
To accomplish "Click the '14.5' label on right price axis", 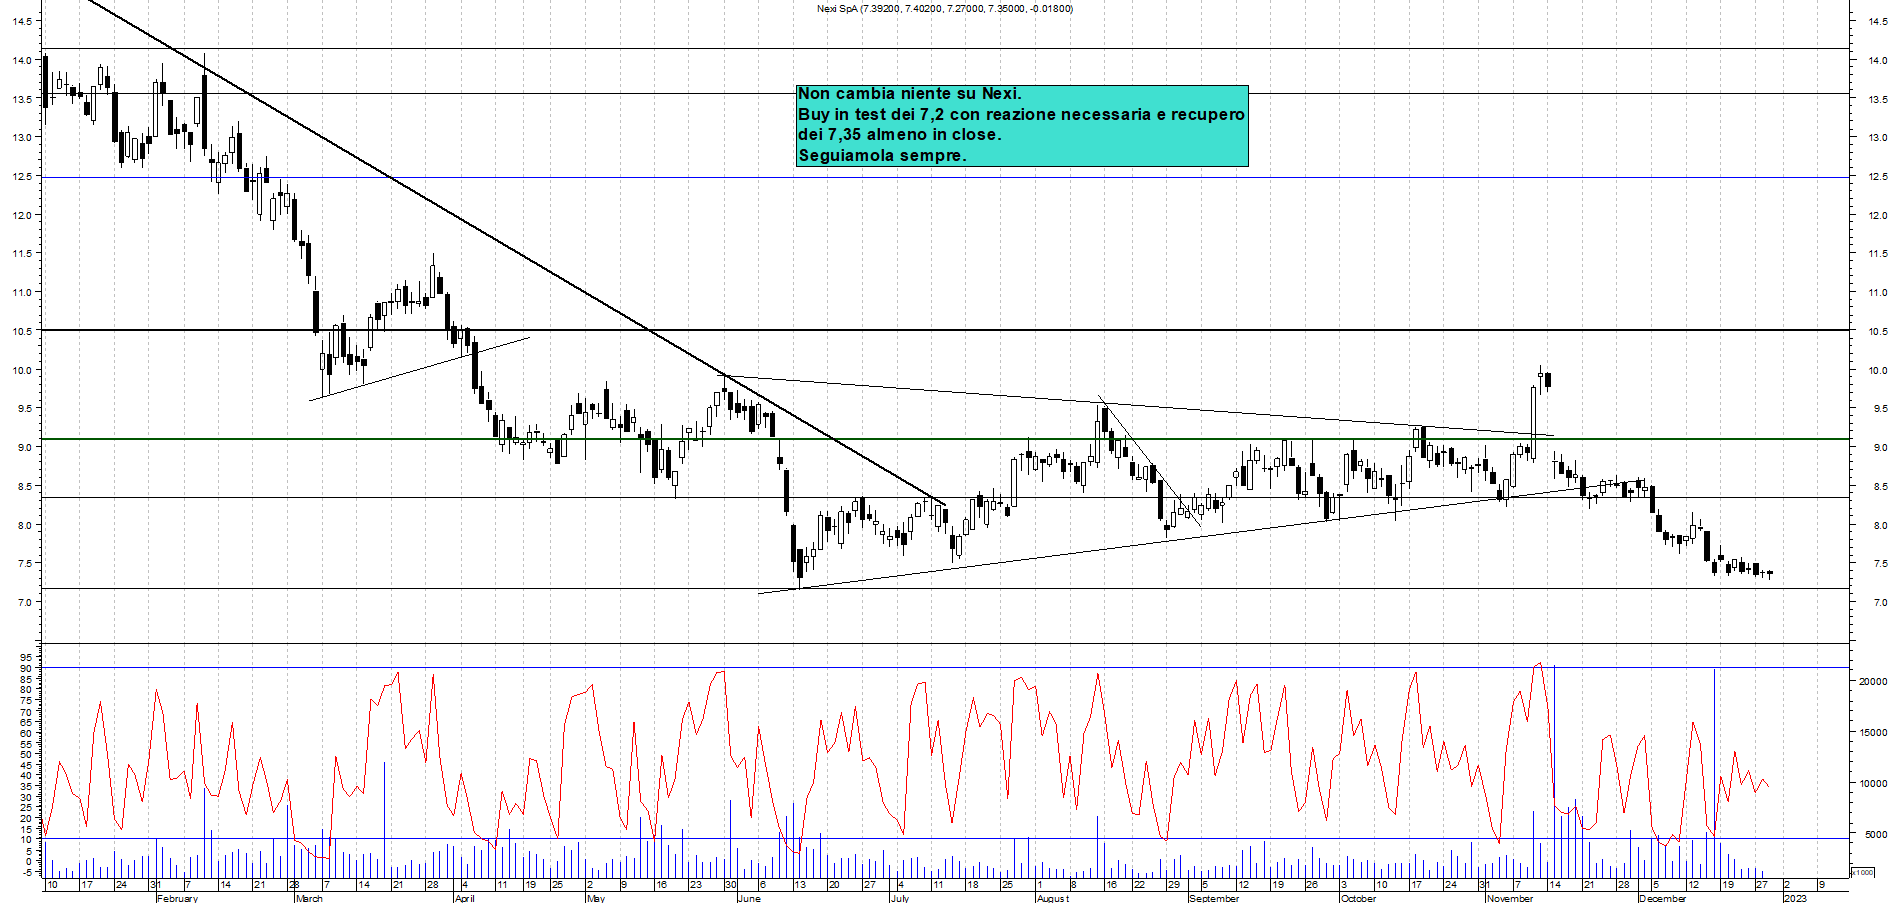I will click(1878, 21).
